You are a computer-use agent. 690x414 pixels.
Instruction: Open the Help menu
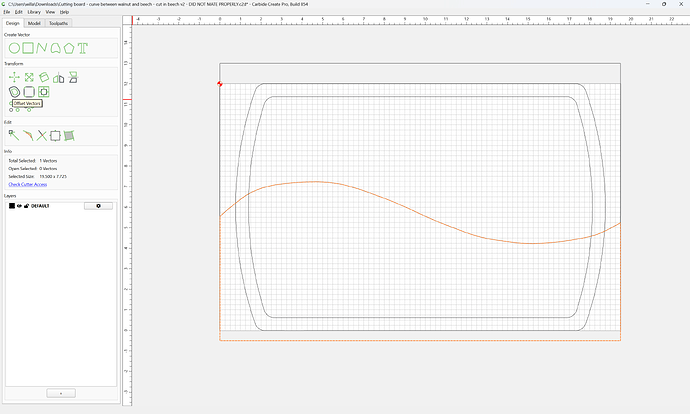[x=64, y=12]
